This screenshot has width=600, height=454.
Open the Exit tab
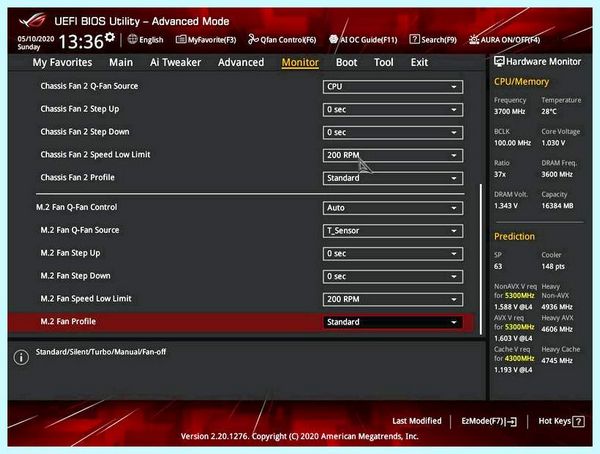(419, 62)
